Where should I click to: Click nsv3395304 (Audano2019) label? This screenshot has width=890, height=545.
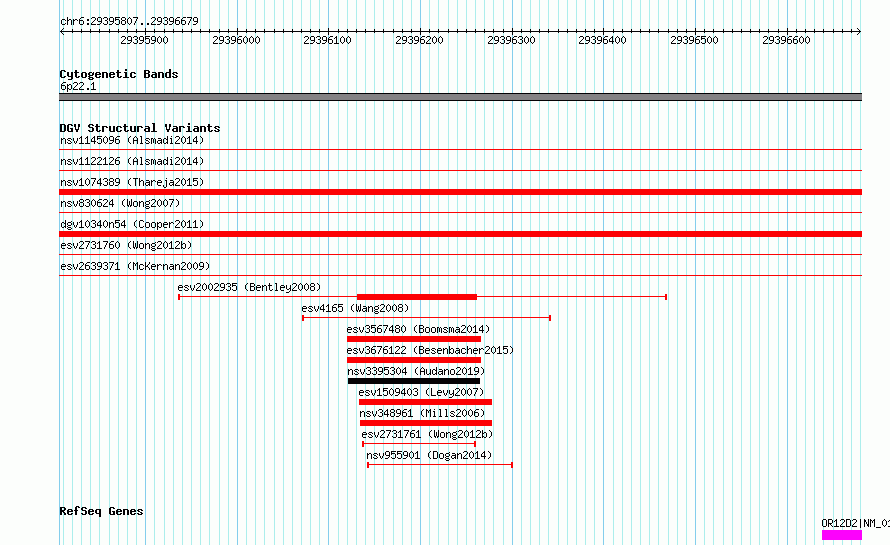(416, 371)
